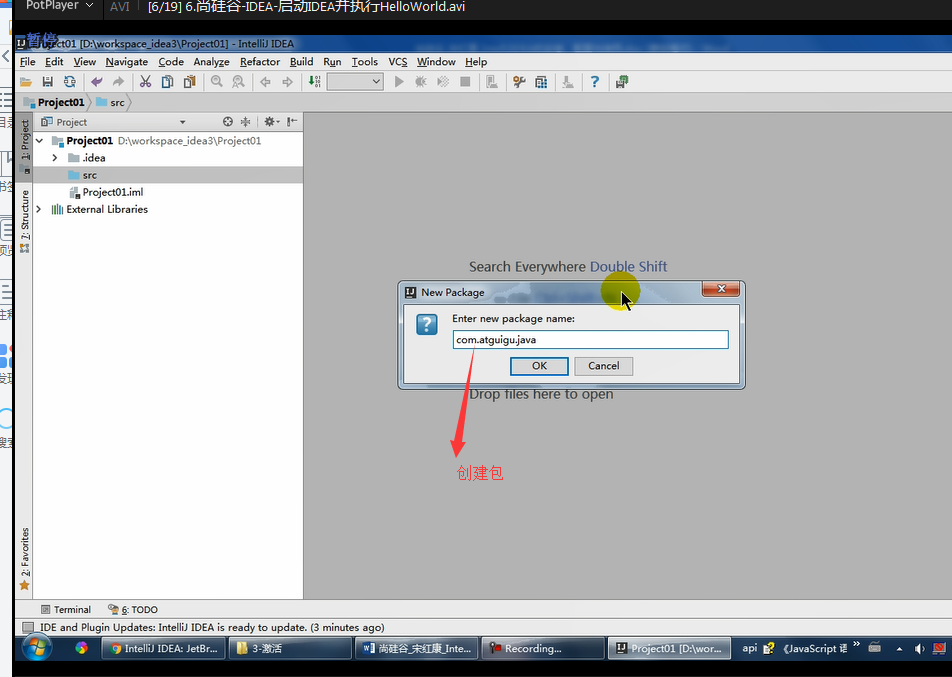Click the Undo arrow icon
The height and width of the screenshot is (677, 952).
coord(97,82)
